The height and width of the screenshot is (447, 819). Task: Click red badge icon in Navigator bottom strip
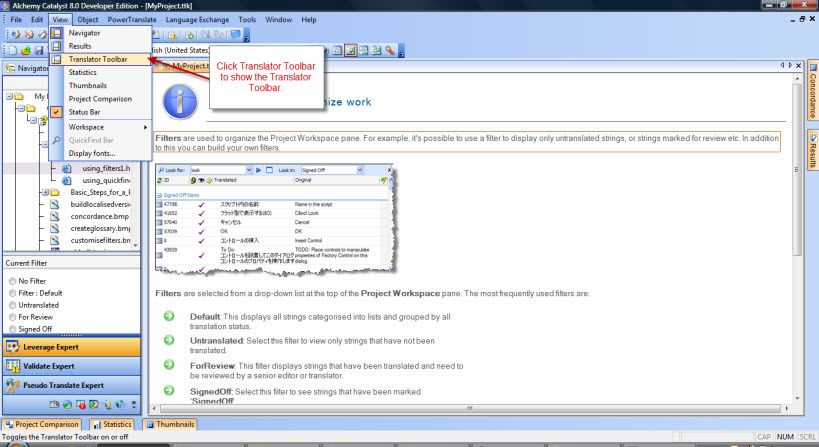coord(80,404)
